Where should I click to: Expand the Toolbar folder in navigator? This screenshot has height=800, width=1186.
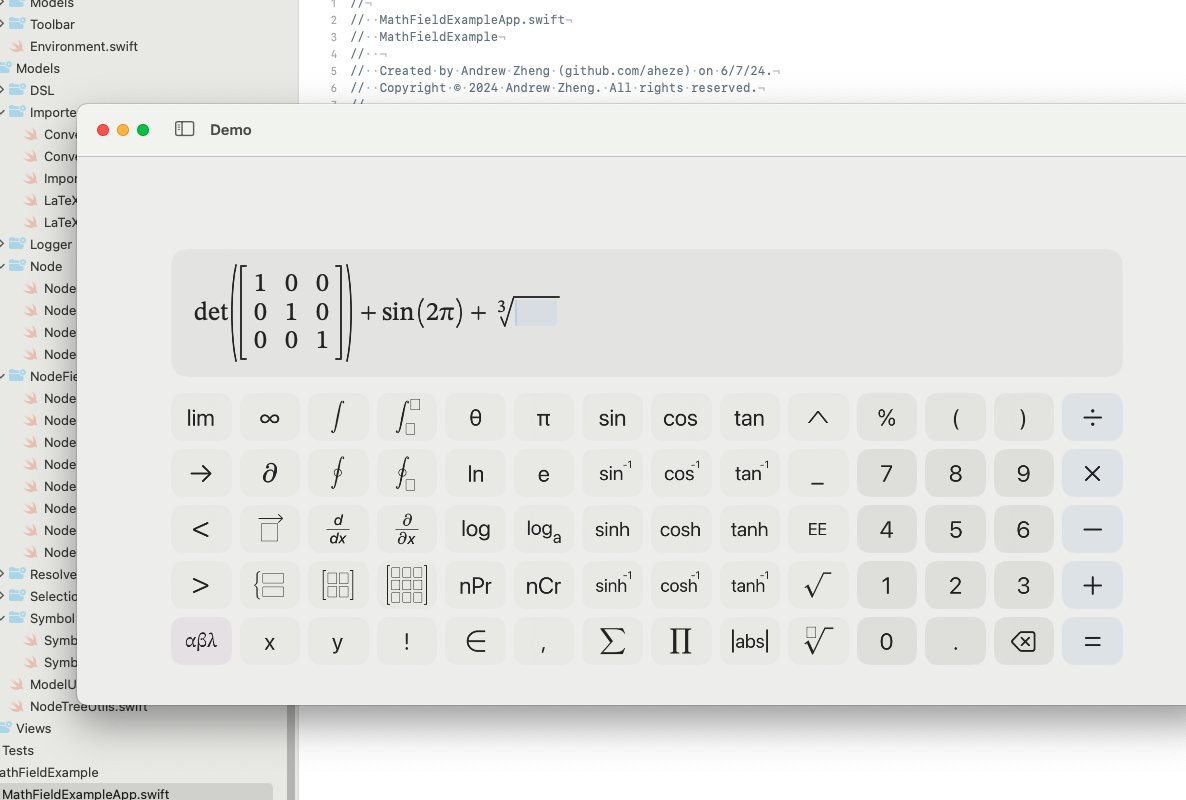(x=2, y=24)
